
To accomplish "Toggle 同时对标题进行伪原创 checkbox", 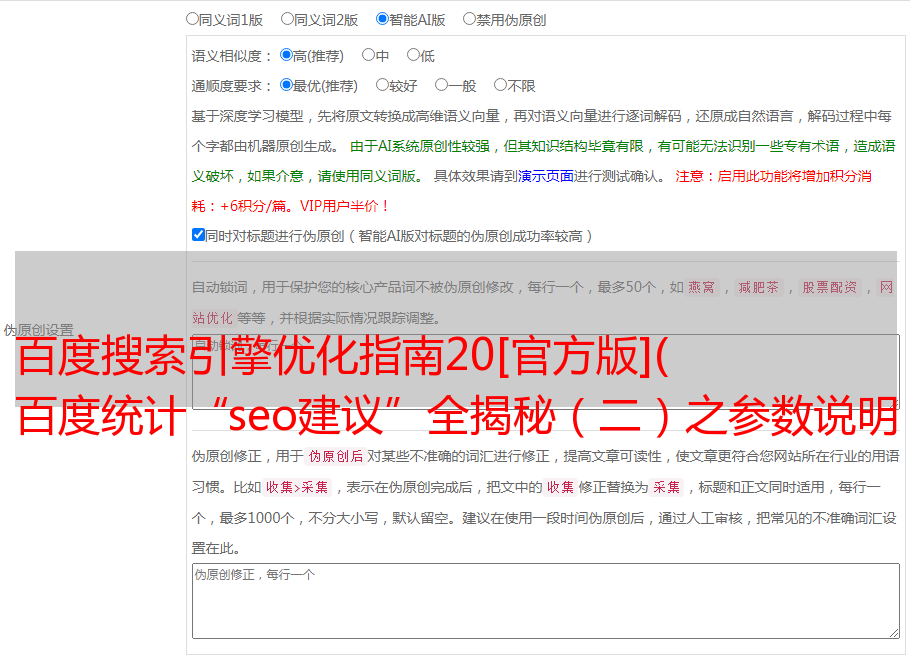I will [198, 235].
